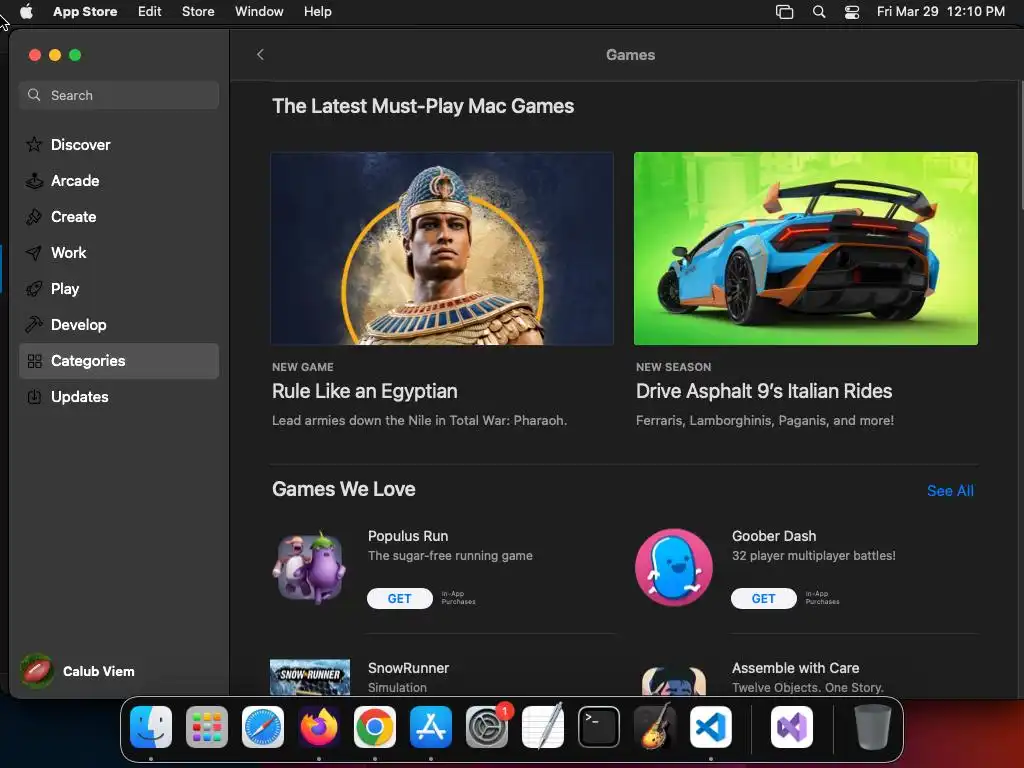
Task: Open Visual Studio purple Dock icon
Action: point(792,727)
